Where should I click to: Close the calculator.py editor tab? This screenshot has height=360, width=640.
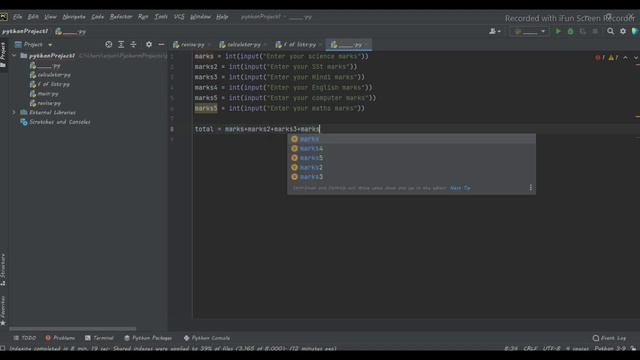tap(265, 44)
